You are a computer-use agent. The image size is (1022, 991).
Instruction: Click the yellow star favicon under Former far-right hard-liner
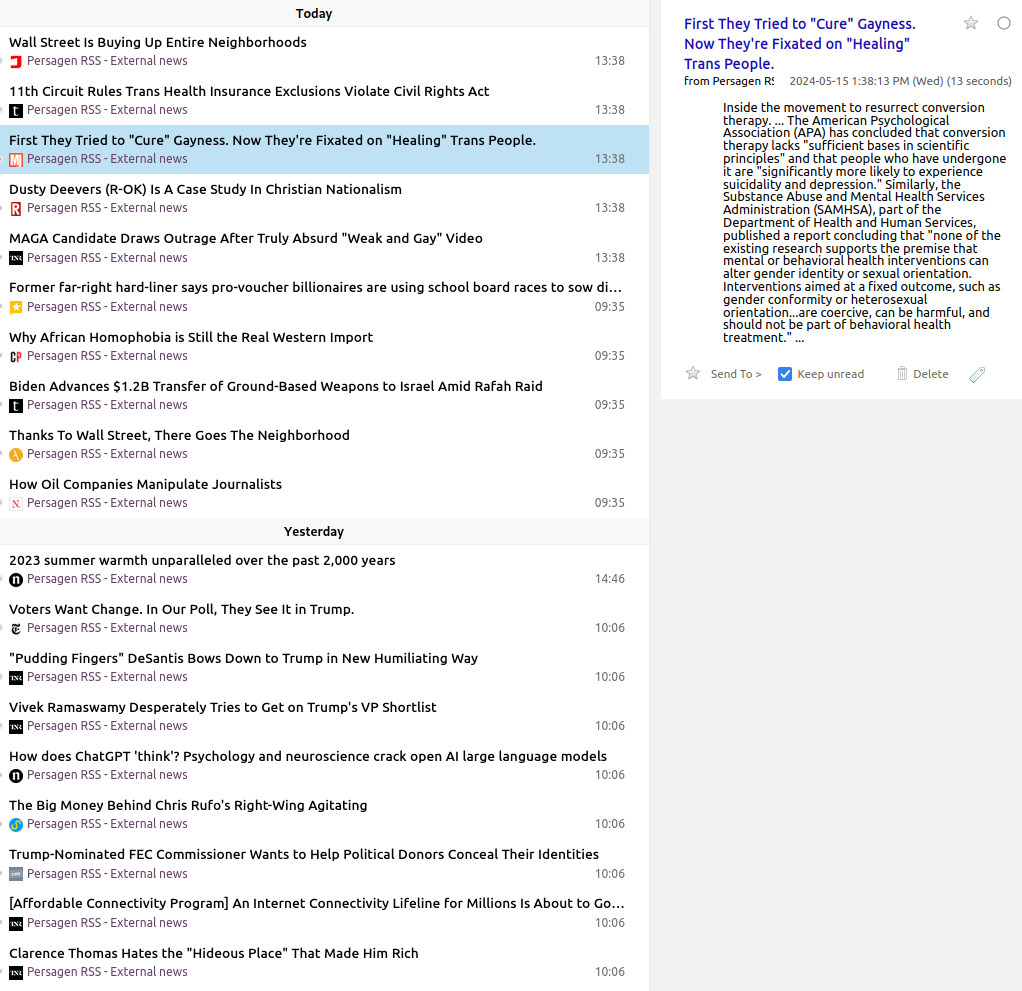[16, 307]
